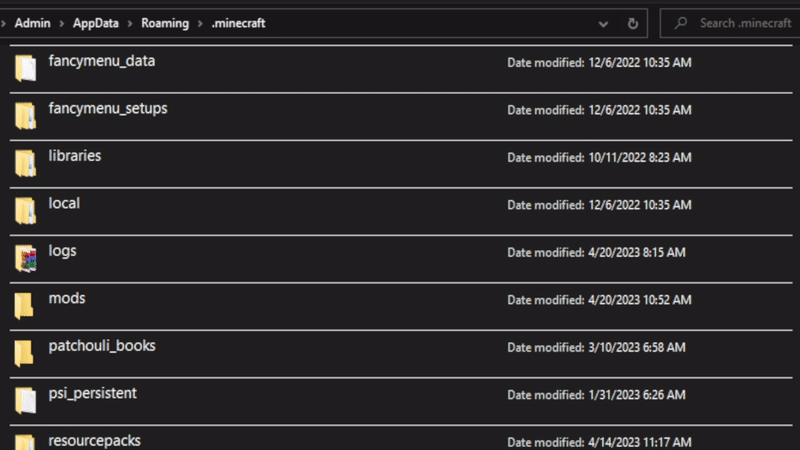Jump to the Admin breadcrumb folder

(x=33, y=23)
